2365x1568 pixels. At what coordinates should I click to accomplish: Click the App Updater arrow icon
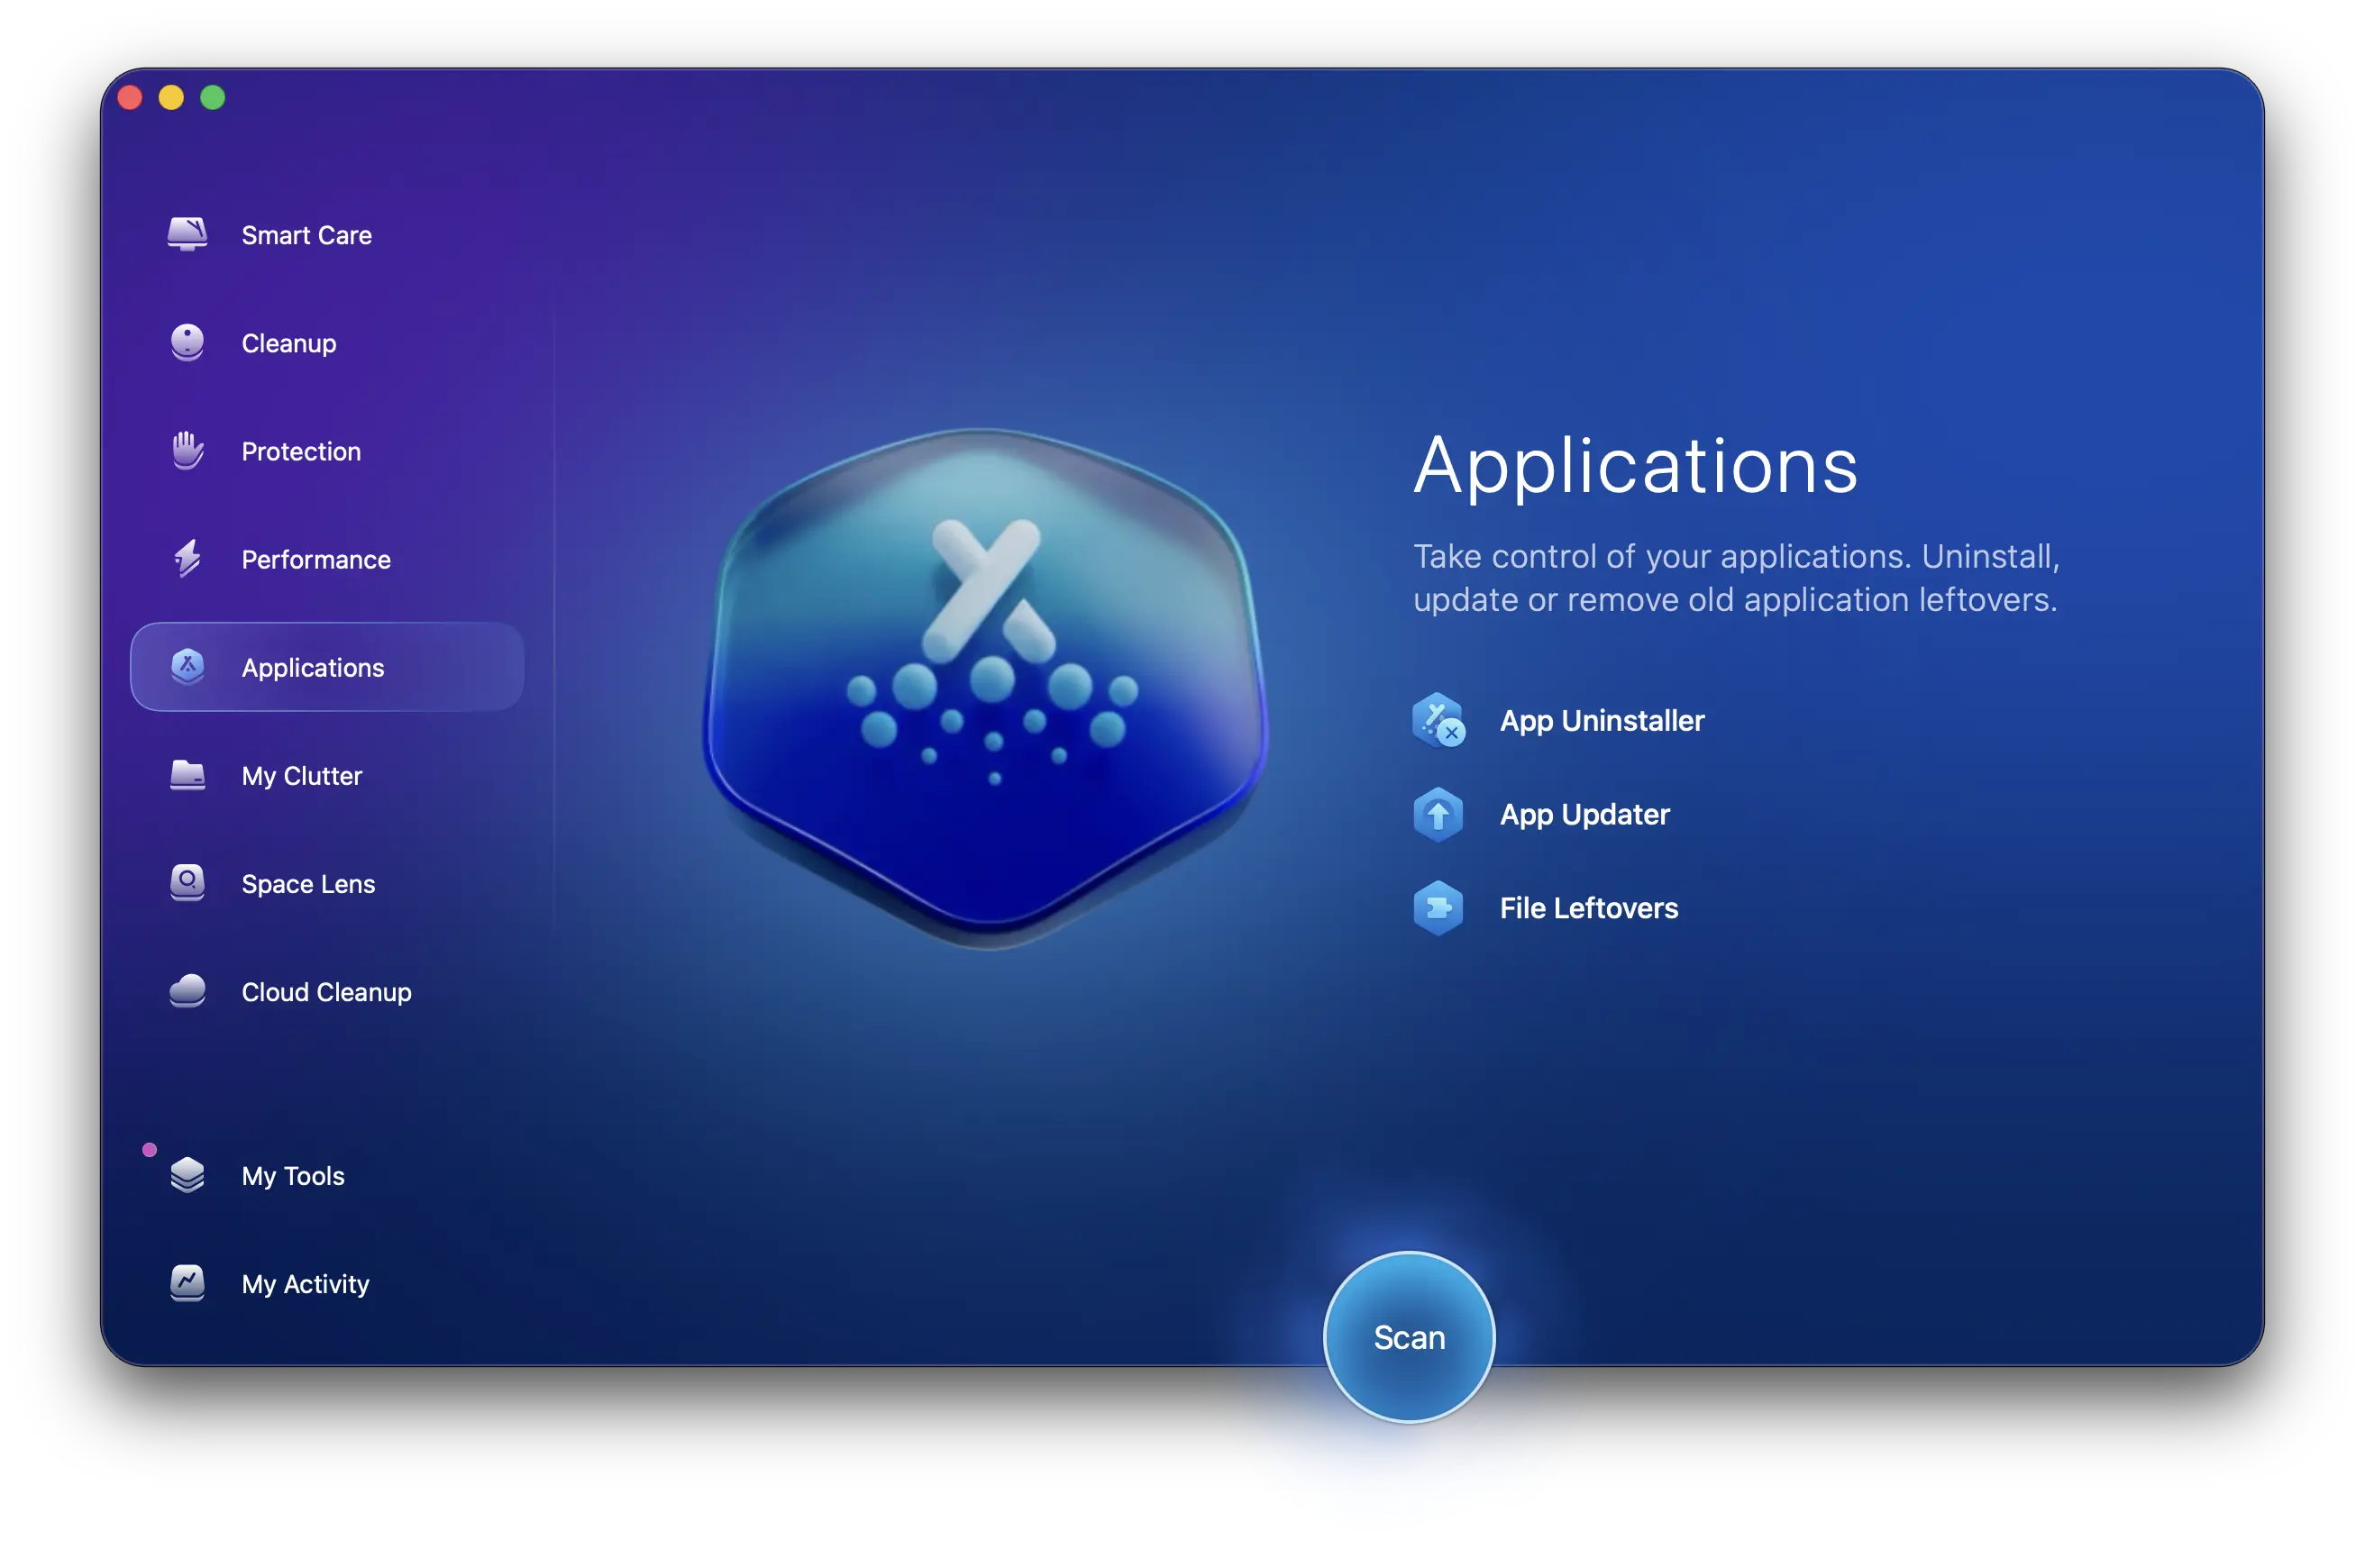(x=1438, y=814)
